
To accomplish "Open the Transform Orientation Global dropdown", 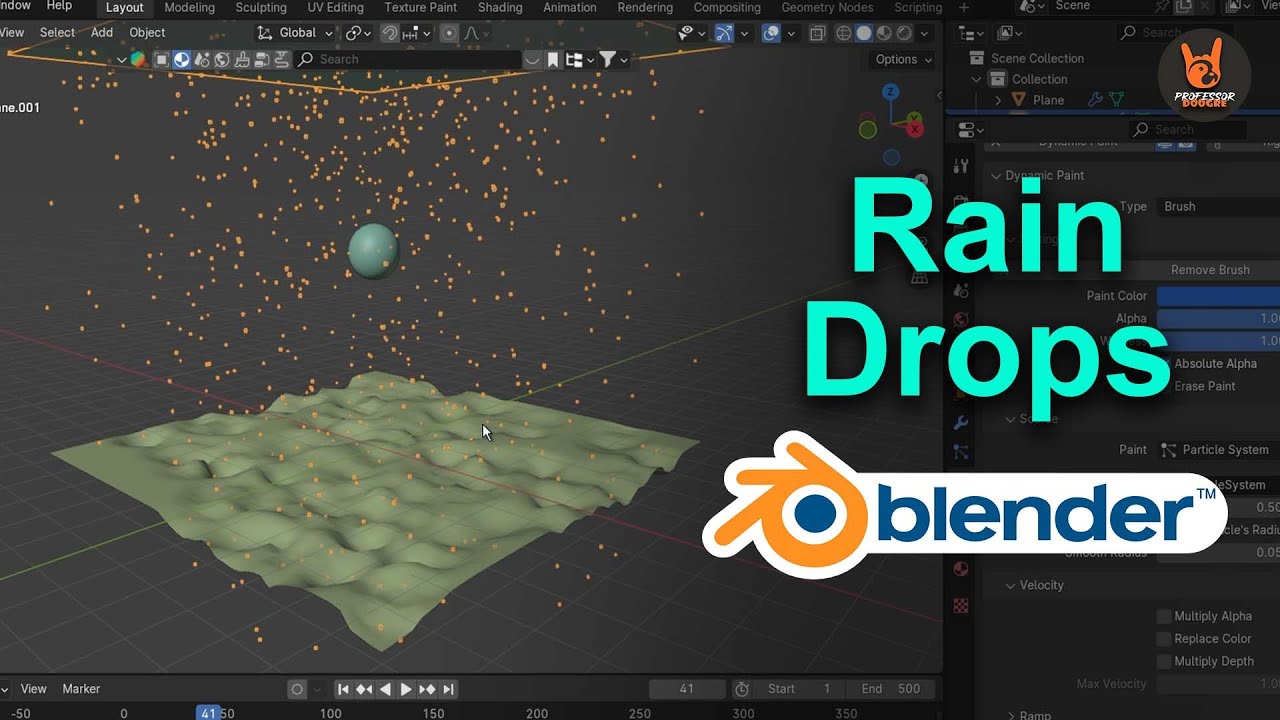I will (295, 33).
